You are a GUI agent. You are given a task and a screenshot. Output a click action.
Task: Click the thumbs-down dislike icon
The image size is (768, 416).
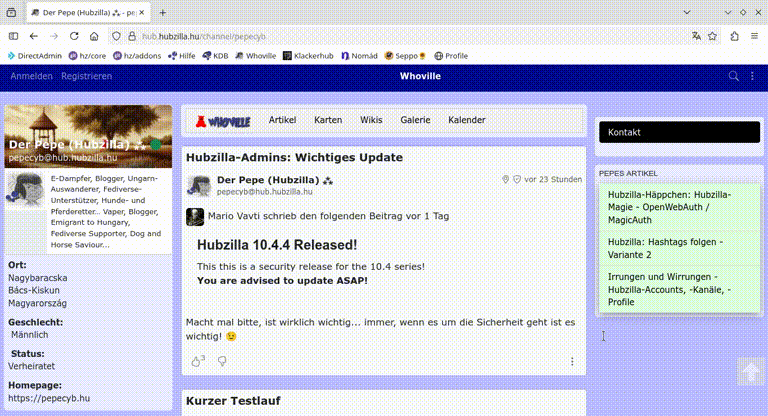(222, 361)
